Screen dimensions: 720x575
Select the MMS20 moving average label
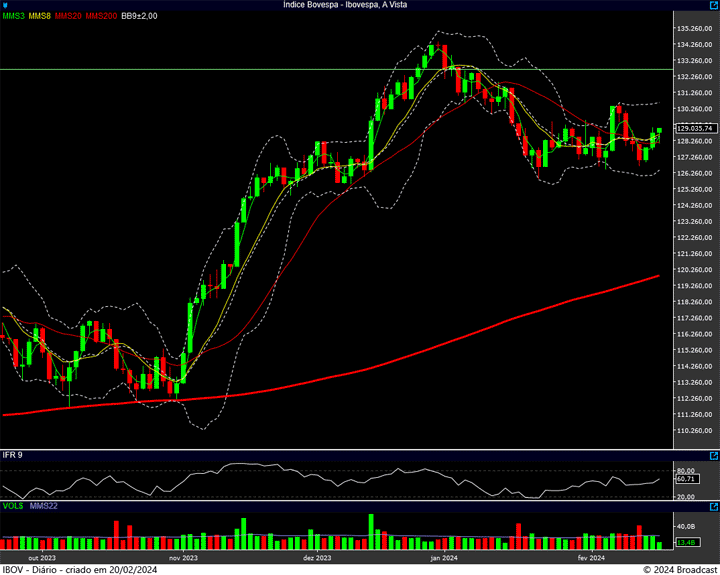[69, 16]
